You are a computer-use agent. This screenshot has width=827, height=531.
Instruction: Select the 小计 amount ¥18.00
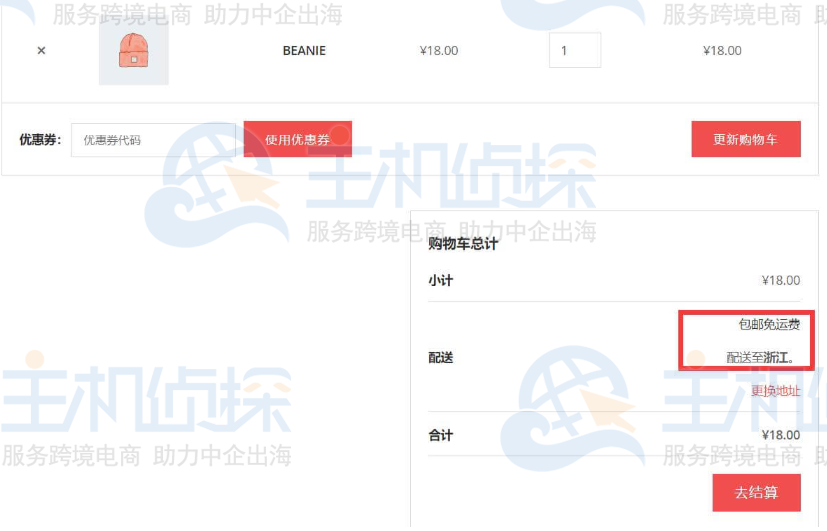pos(781,281)
